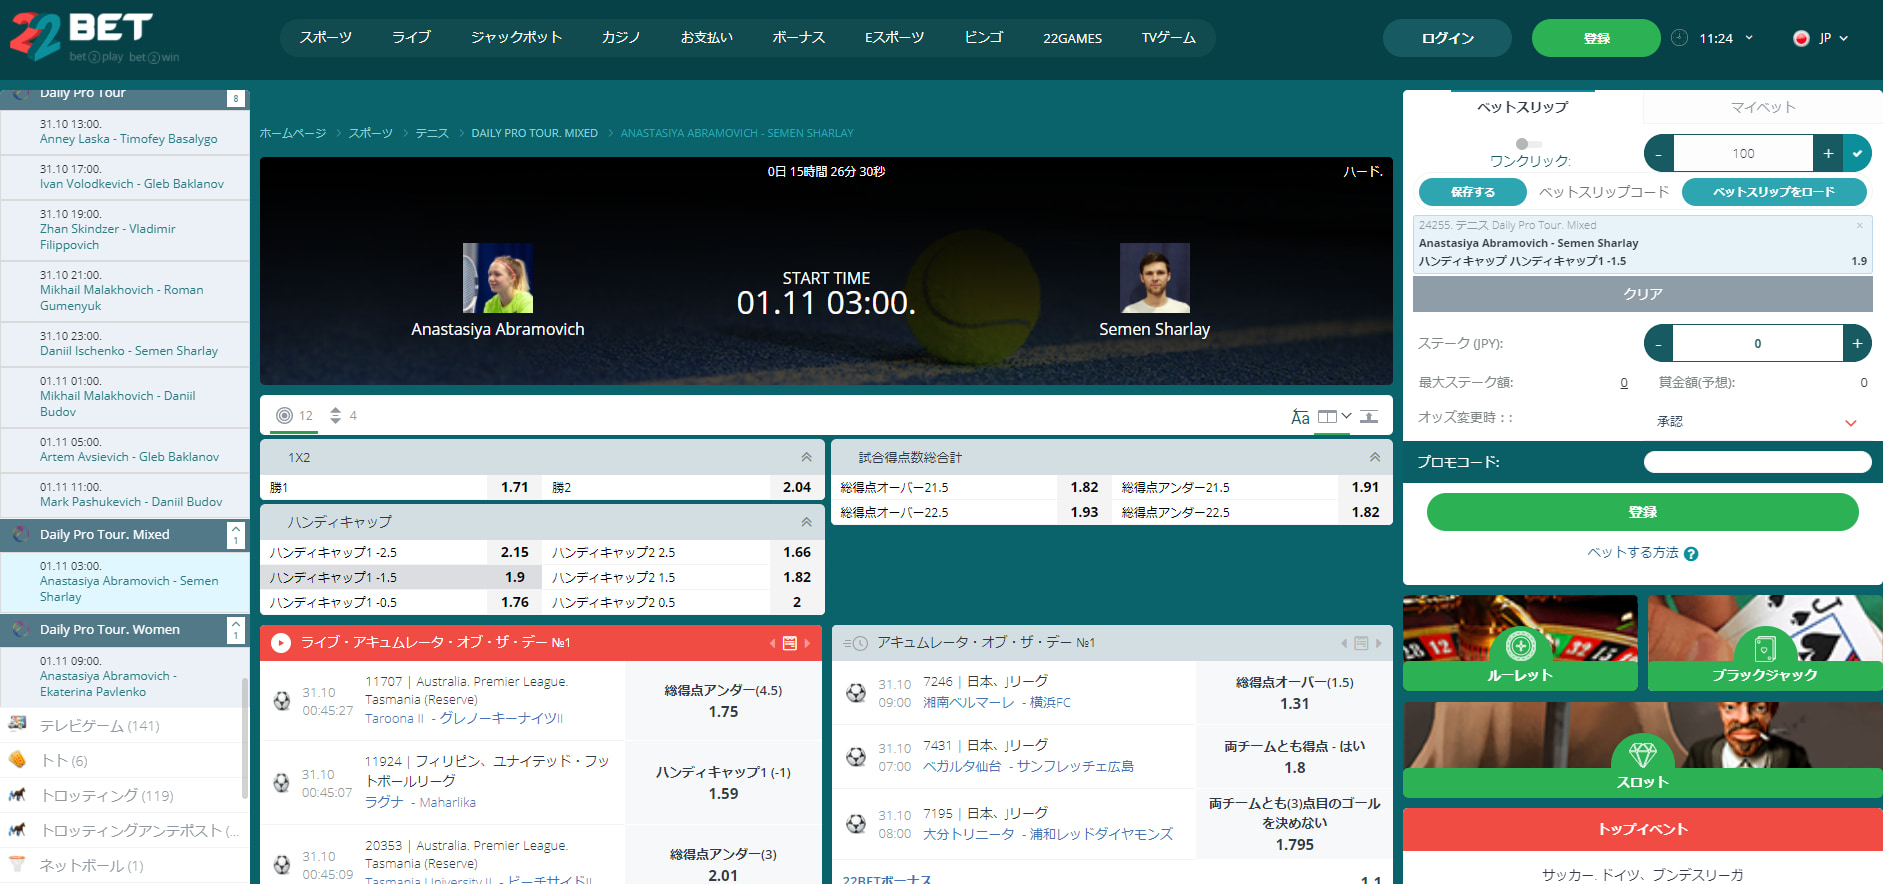Open the bet help question mark icon
Image resolution: width=1883 pixels, height=884 pixels.
click(x=1691, y=554)
